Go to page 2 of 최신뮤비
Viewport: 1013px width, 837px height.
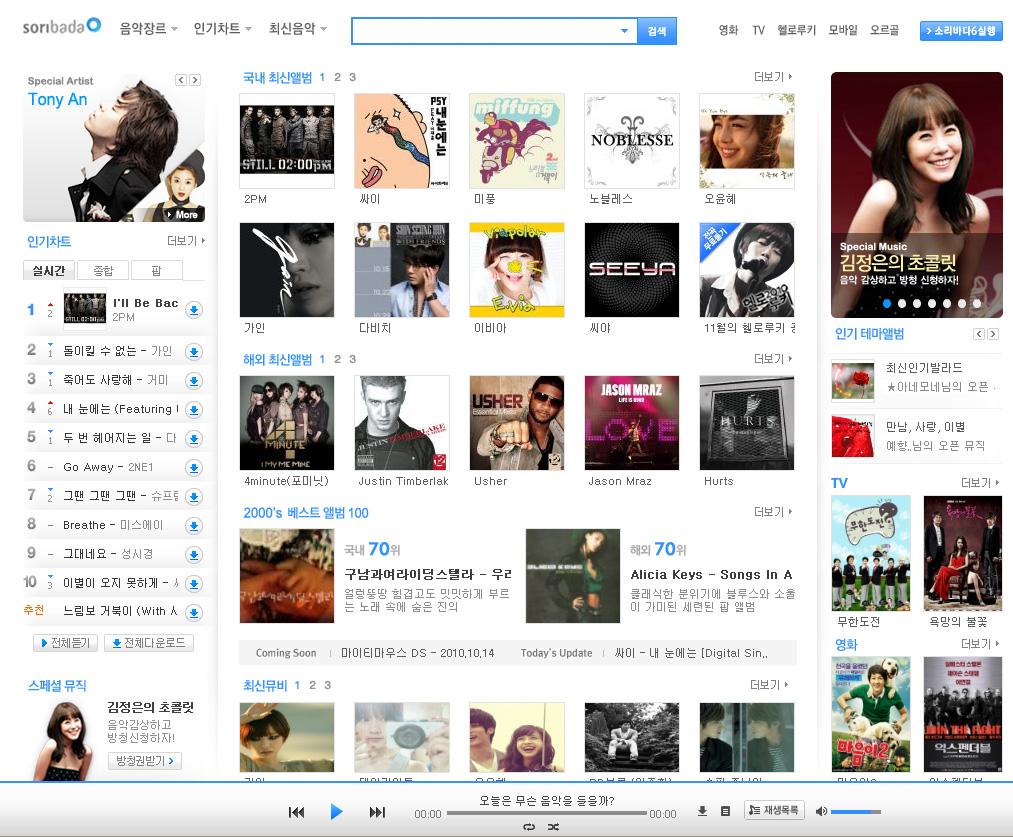(313, 685)
